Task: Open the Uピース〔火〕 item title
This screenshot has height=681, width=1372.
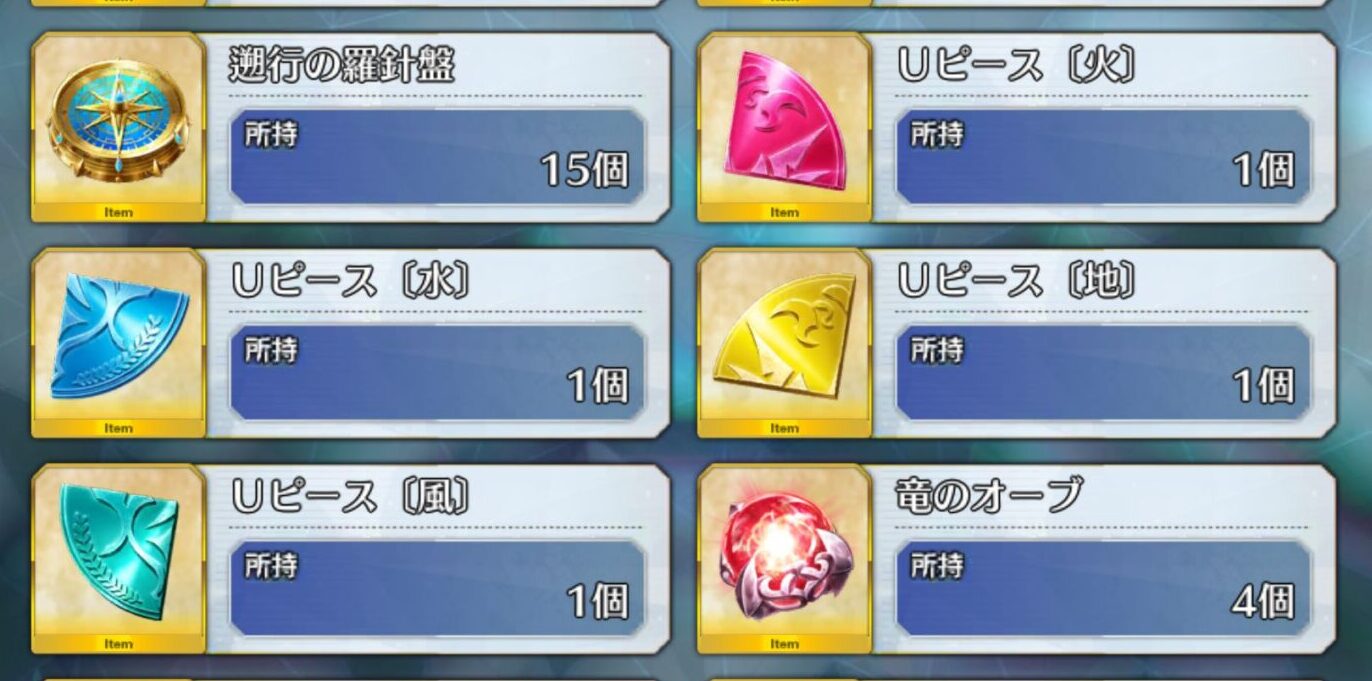Action: click(x=1017, y=66)
